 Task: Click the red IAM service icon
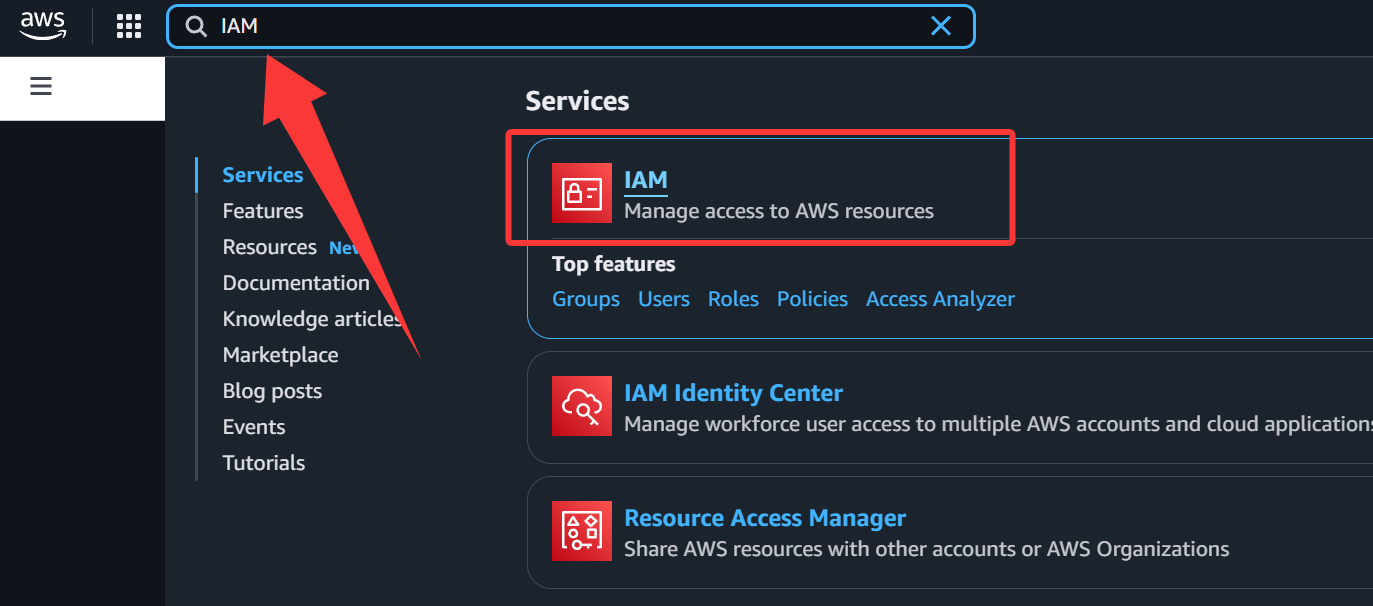coord(581,193)
